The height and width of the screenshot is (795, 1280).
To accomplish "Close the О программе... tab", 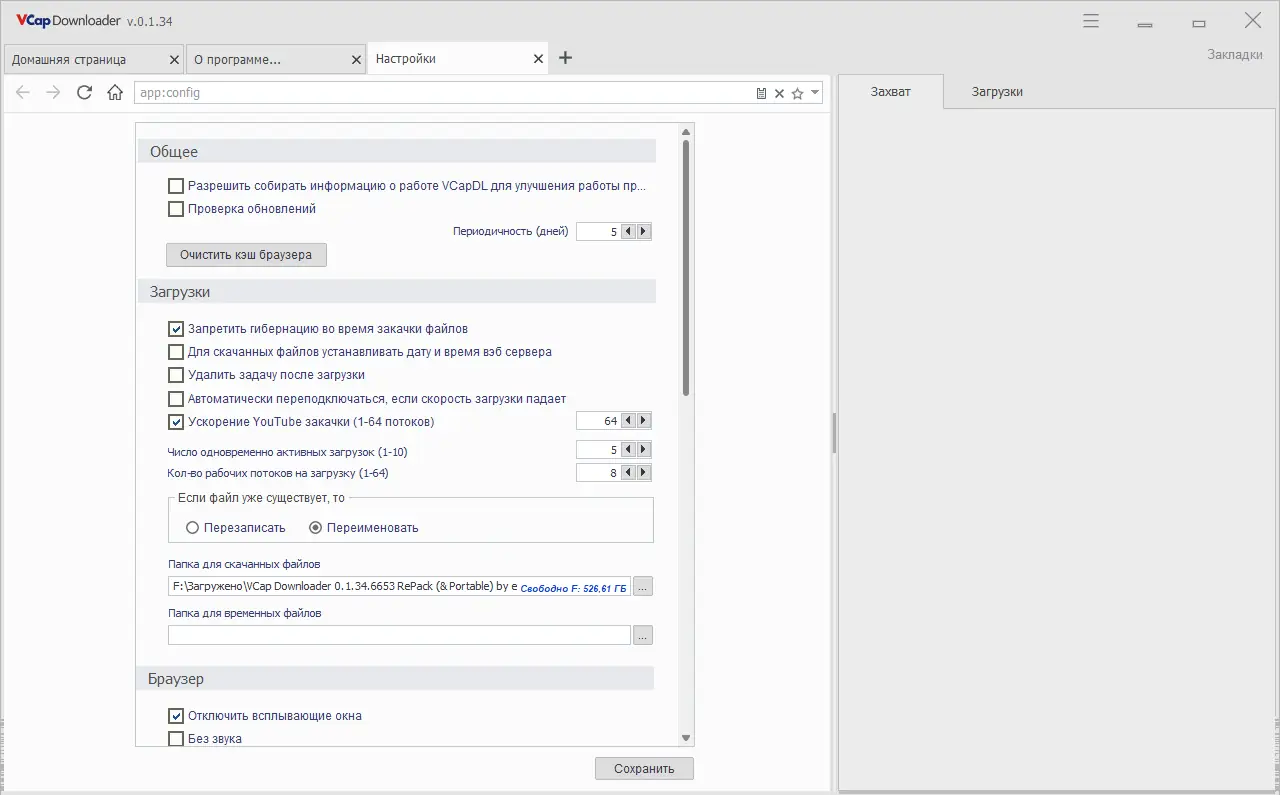I will pos(357,60).
